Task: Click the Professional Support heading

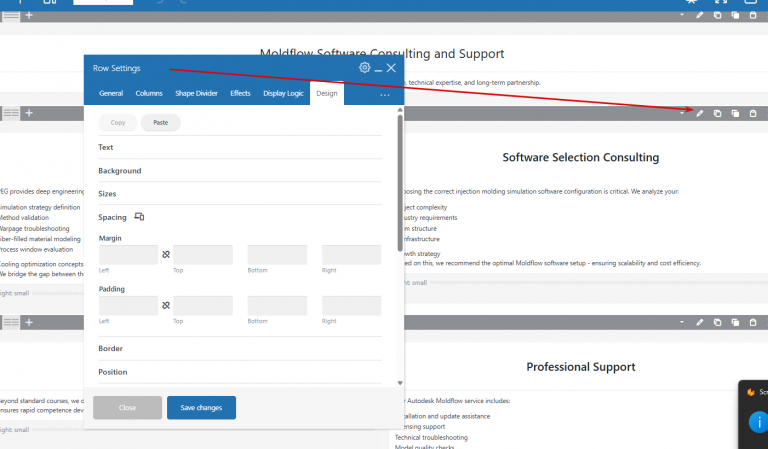Action: [580, 367]
